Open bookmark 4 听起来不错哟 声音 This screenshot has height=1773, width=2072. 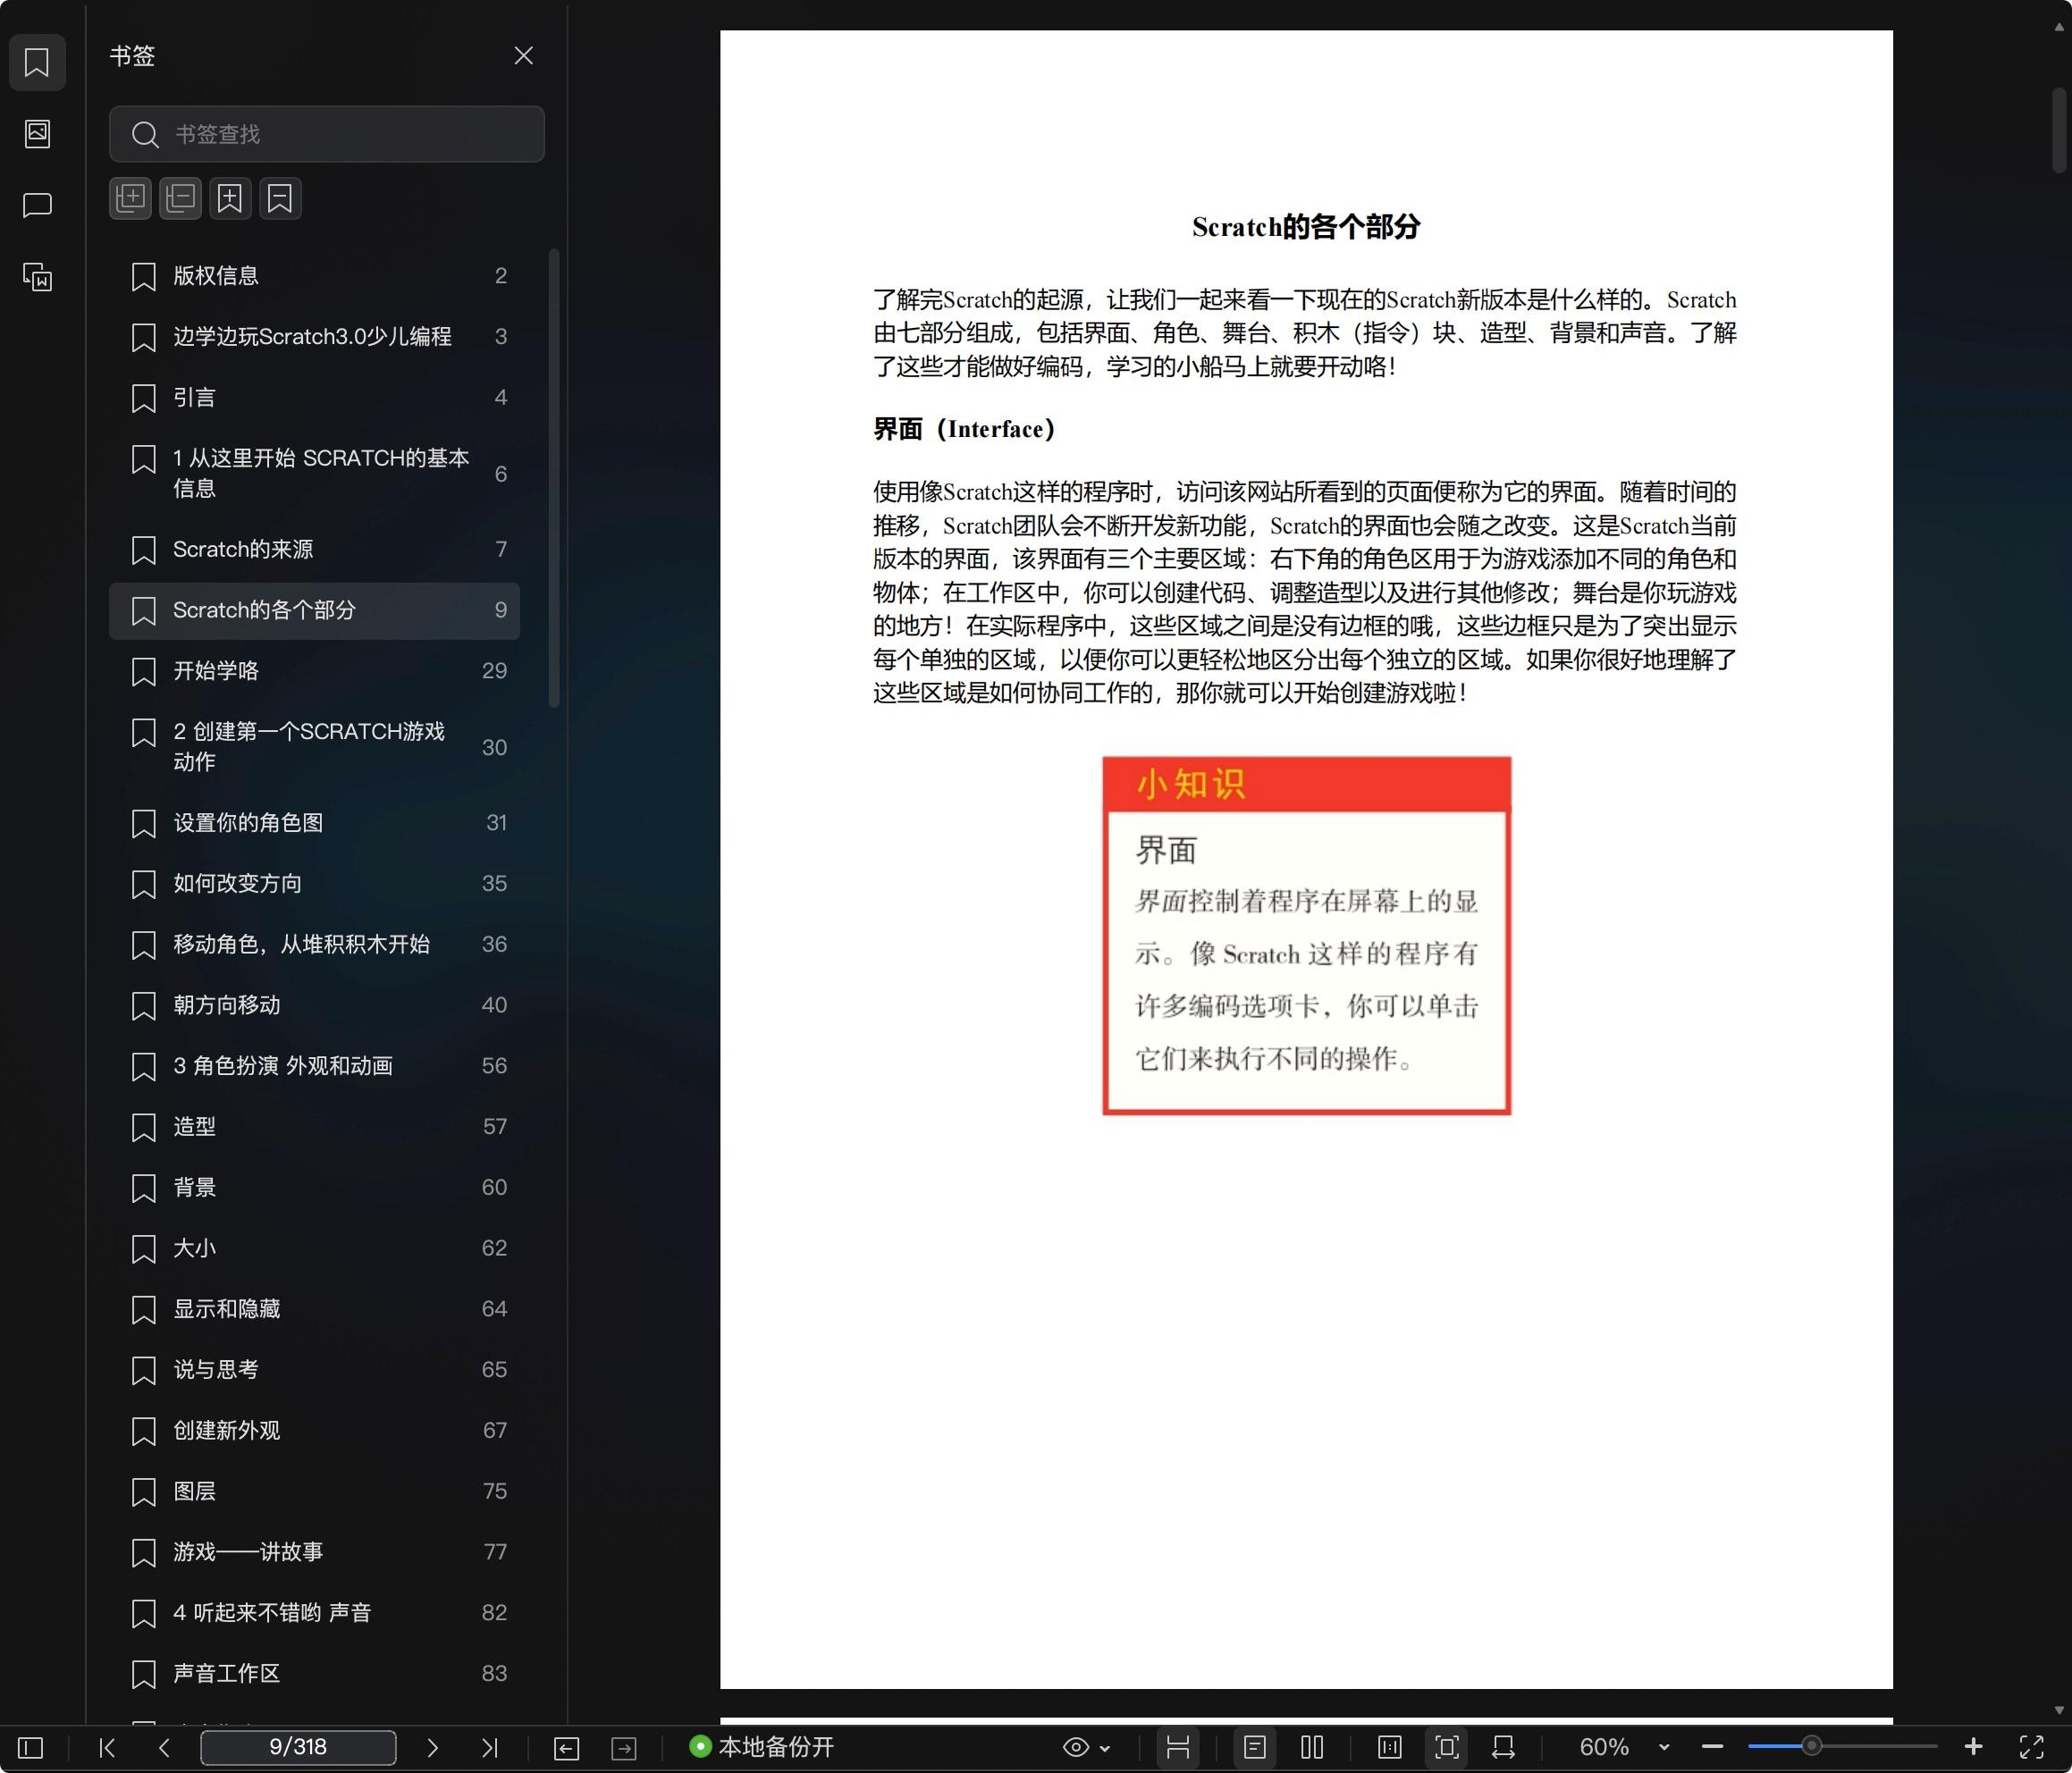tap(314, 1613)
